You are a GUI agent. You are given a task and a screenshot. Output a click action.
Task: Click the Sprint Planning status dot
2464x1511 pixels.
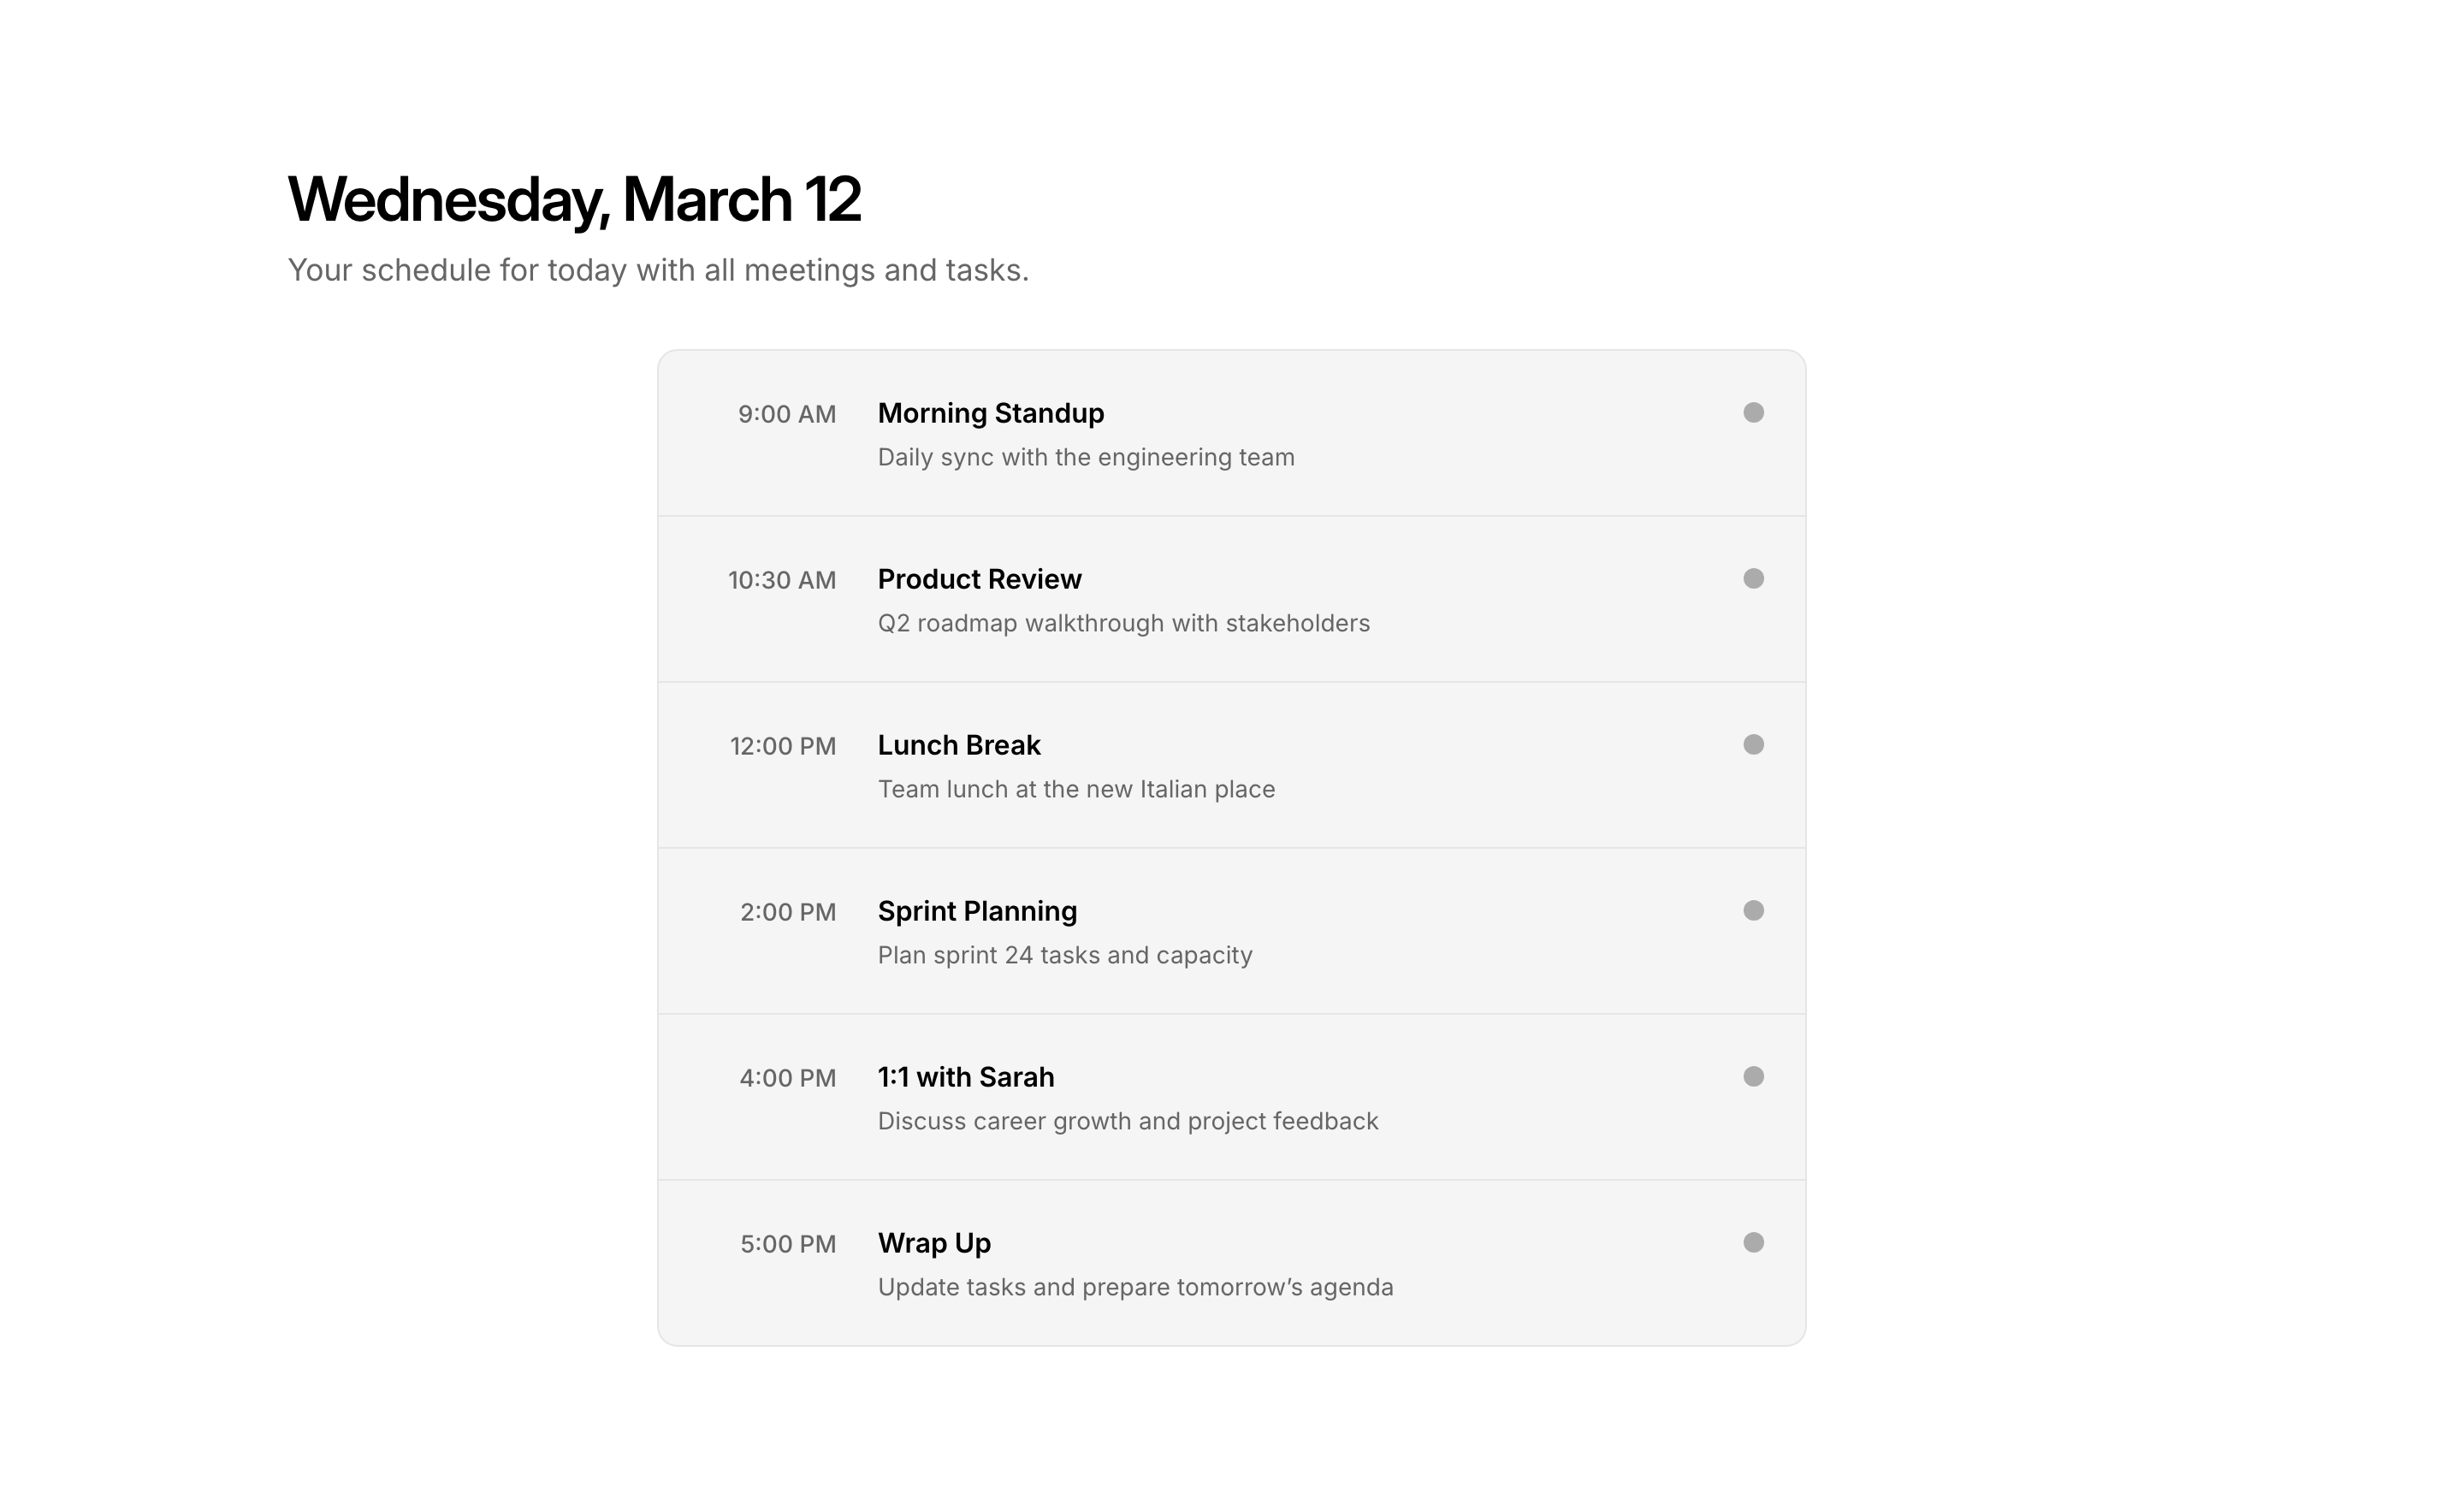coord(1753,911)
